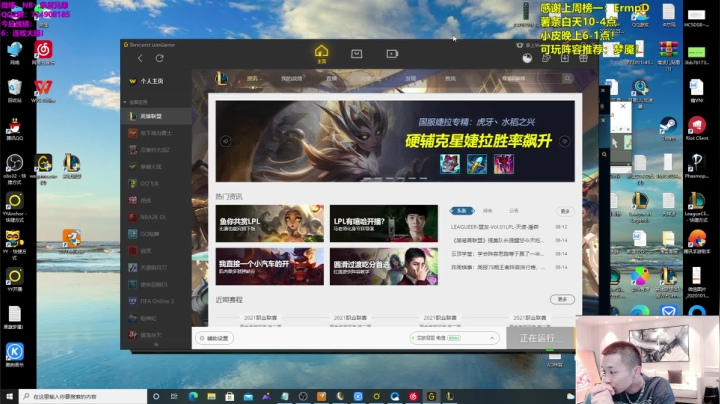Open the 鱼你共赏LPL news card

[270, 224]
